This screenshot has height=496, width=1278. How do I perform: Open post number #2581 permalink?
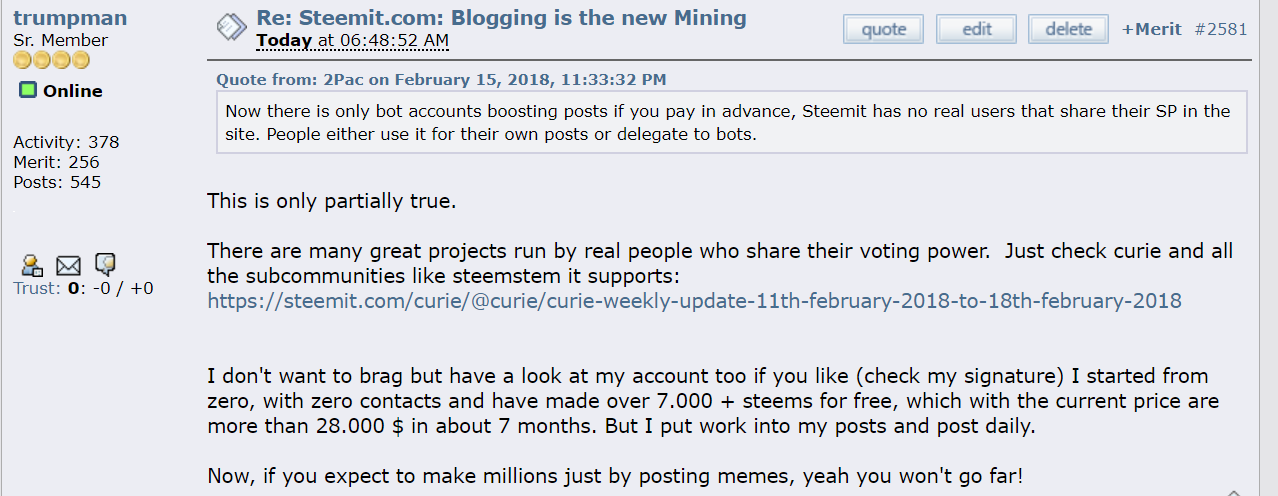click(1221, 29)
